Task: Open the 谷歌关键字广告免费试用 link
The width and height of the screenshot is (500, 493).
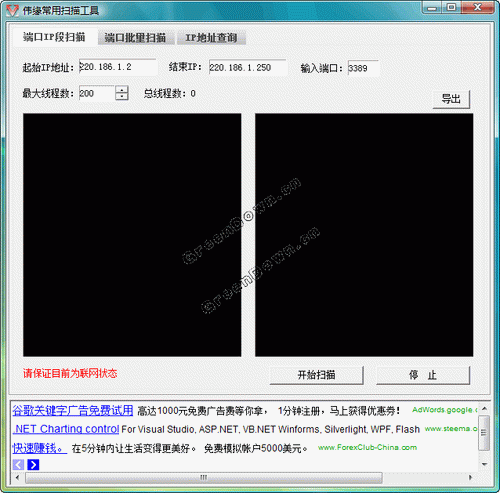Action: 73,410
